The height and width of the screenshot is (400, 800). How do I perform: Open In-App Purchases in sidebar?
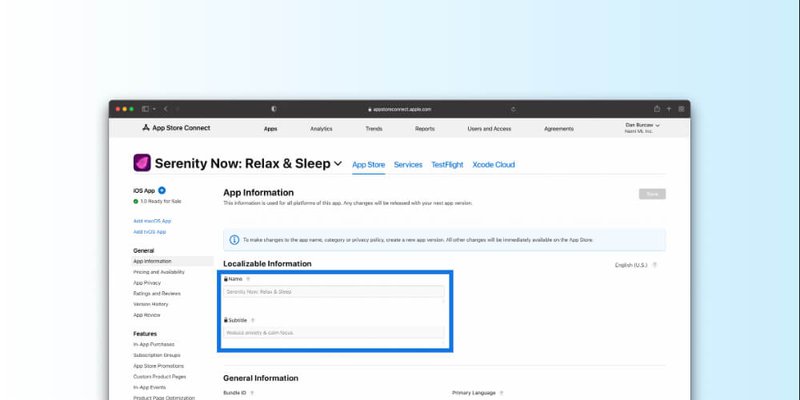(x=154, y=345)
